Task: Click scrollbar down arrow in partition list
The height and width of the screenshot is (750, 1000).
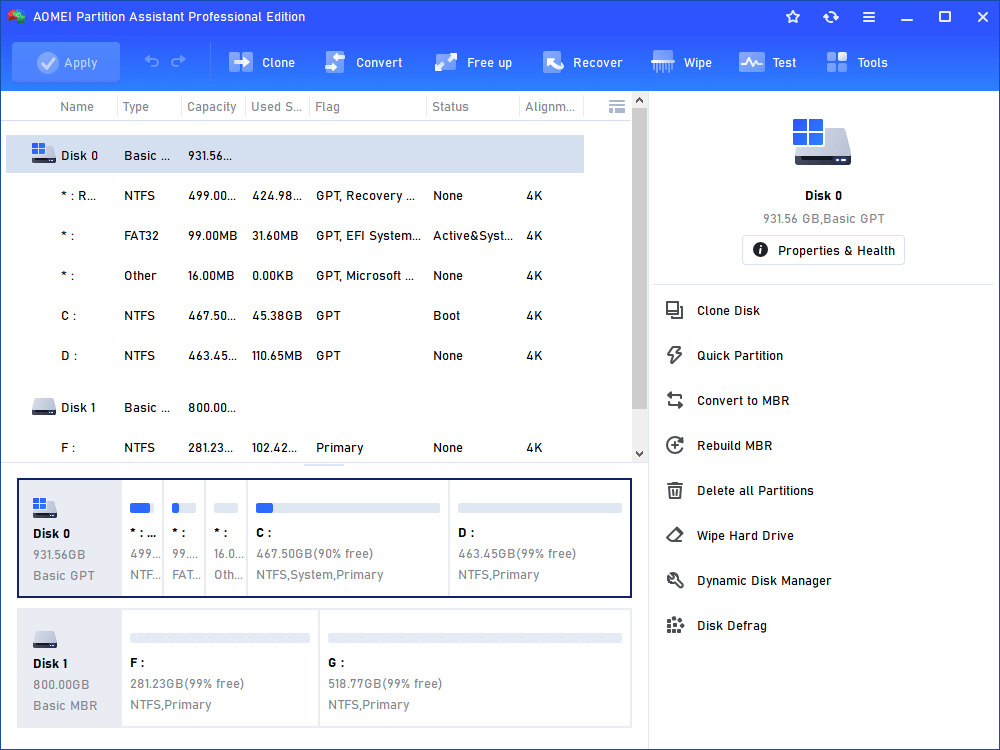Action: tap(639, 454)
